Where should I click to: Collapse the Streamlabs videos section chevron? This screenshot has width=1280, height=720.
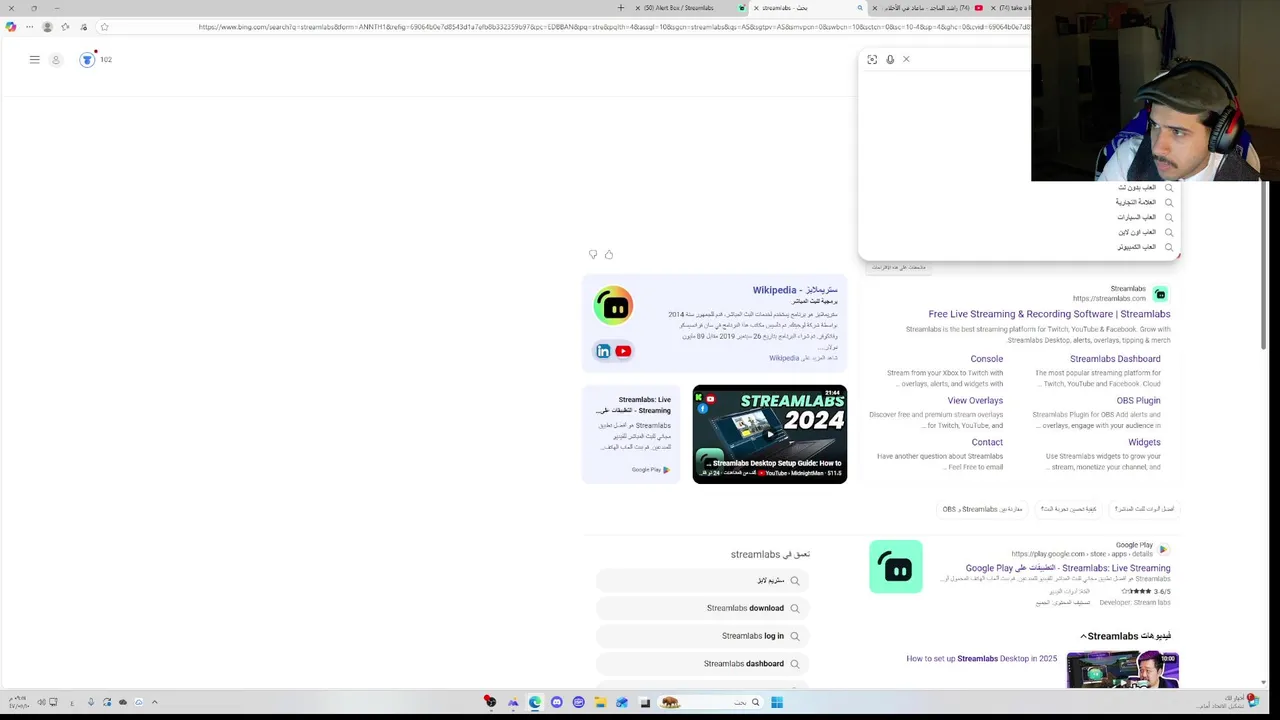coord(1083,636)
